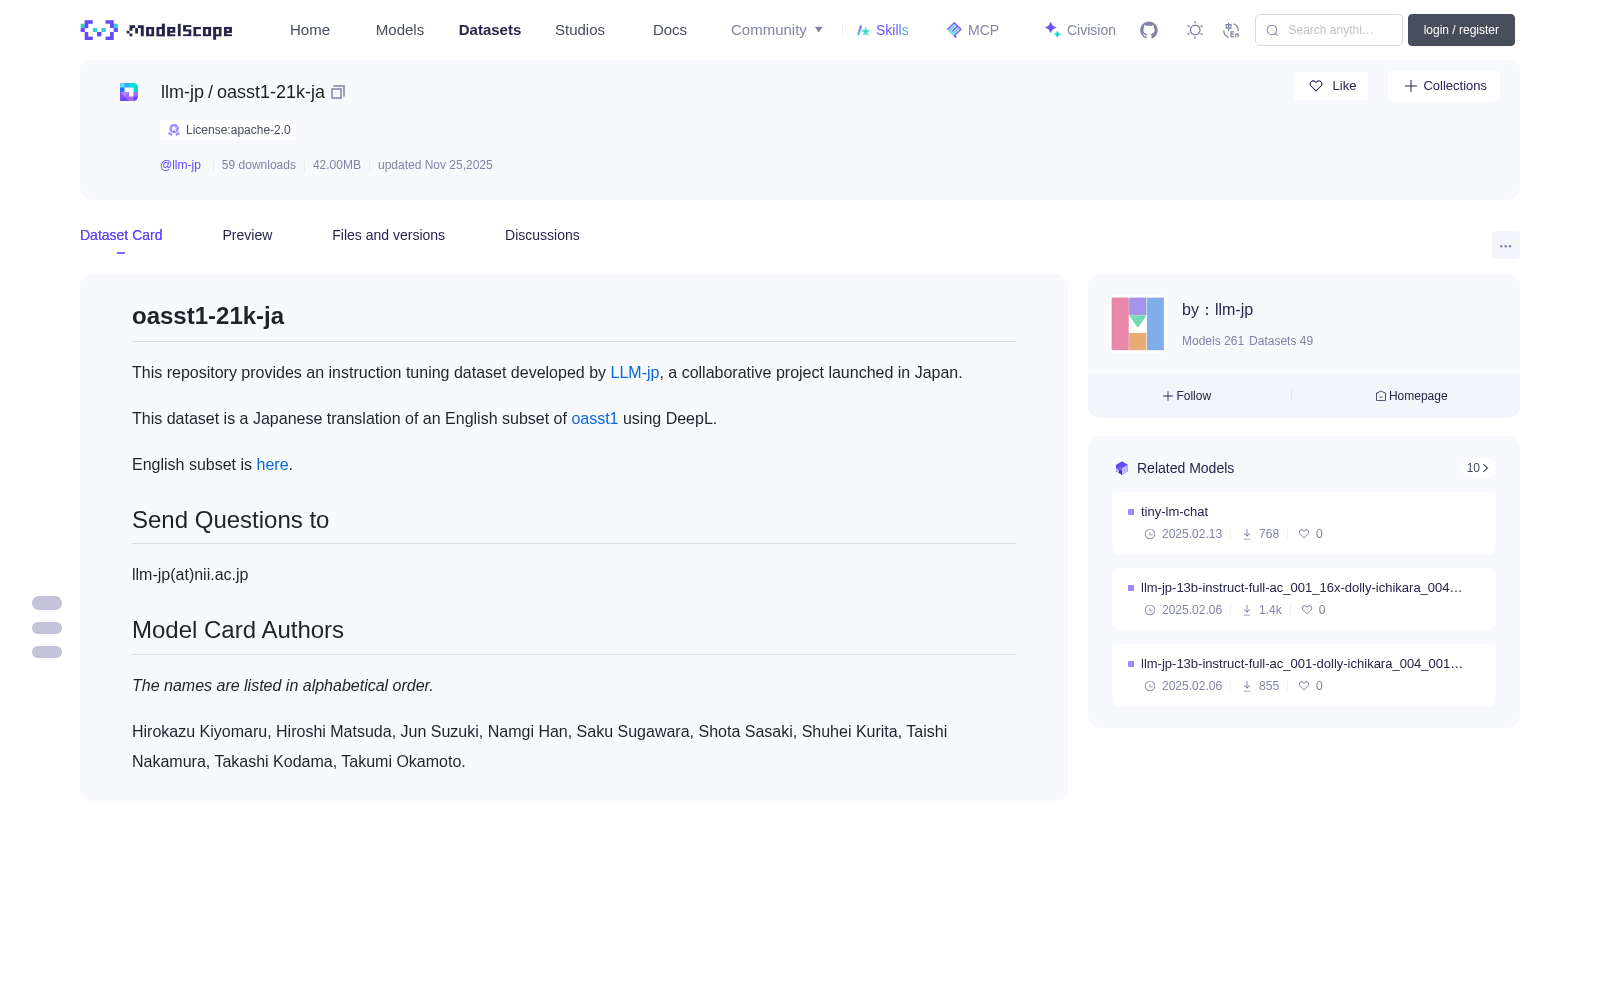Screen dimensions: 1600x1000
Task: Switch to the Discussions tab
Action: point(542,235)
